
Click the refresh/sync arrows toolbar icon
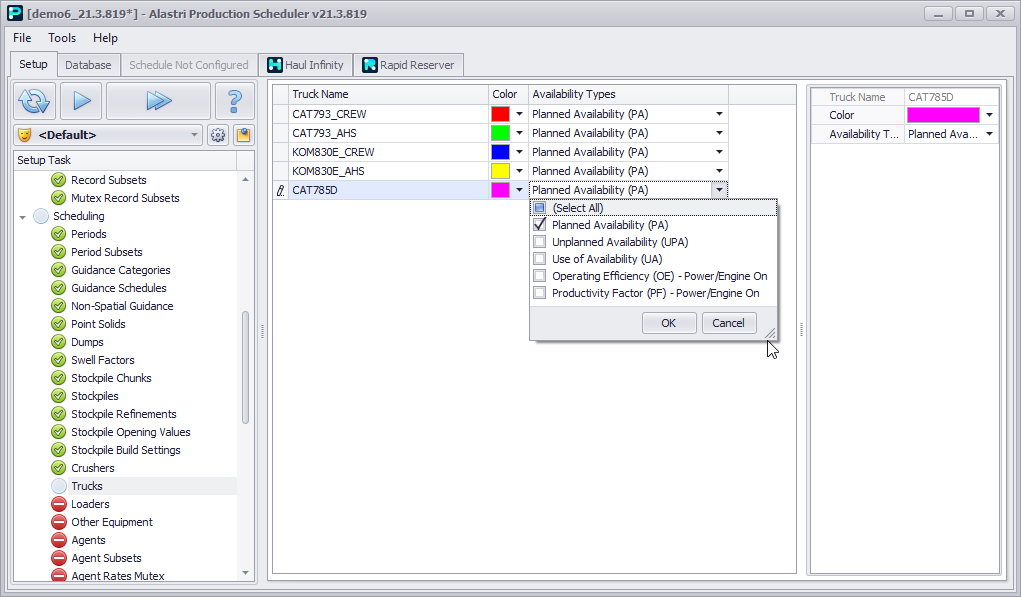(35, 101)
